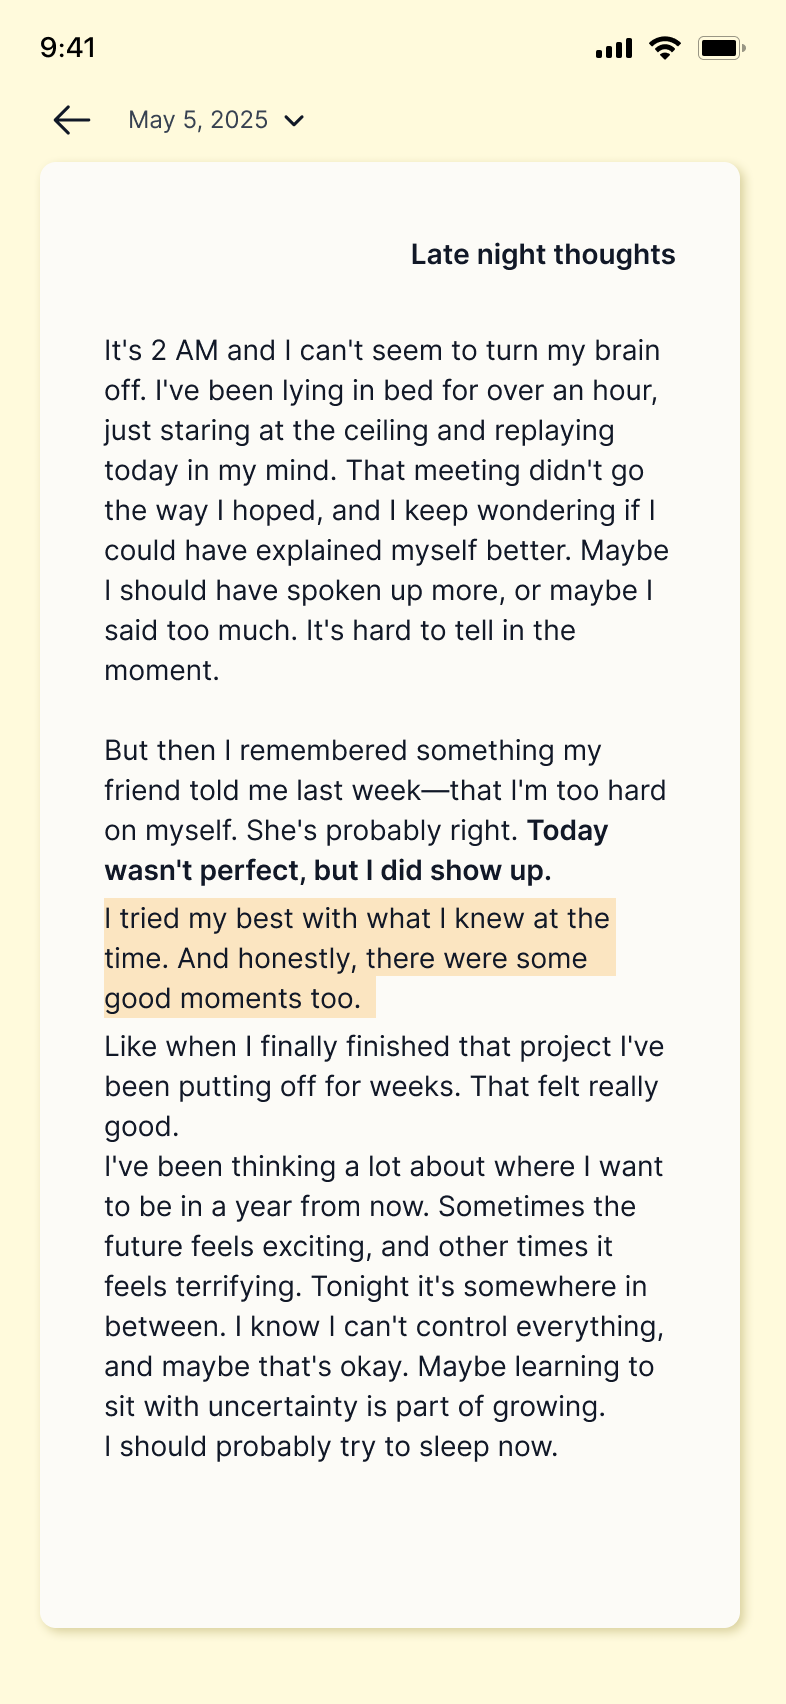Tap the back arrow icon
Screen dimensions: 786x1704
[72, 121]
